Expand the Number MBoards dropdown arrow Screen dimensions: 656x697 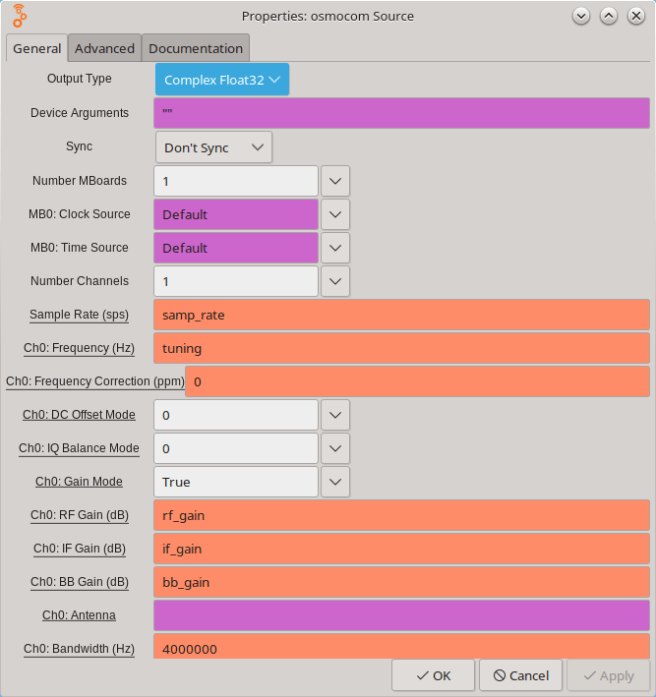336,181
